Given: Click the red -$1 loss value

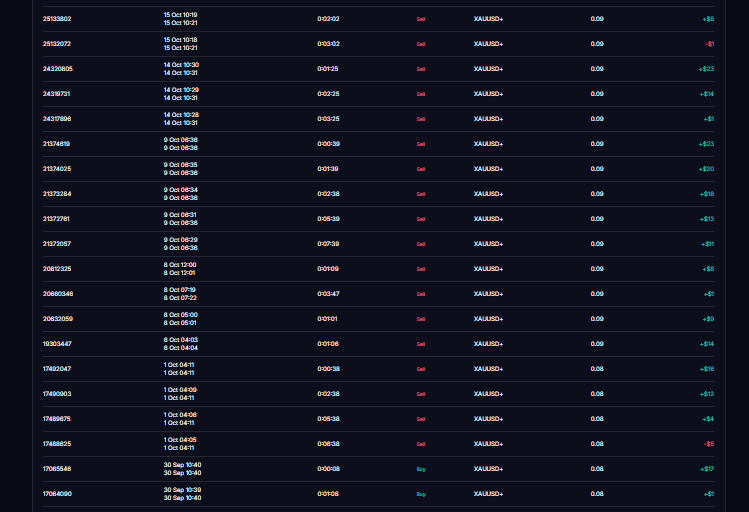Looking at the screenshot, I should pyautogui.click(x=709, y=44).
